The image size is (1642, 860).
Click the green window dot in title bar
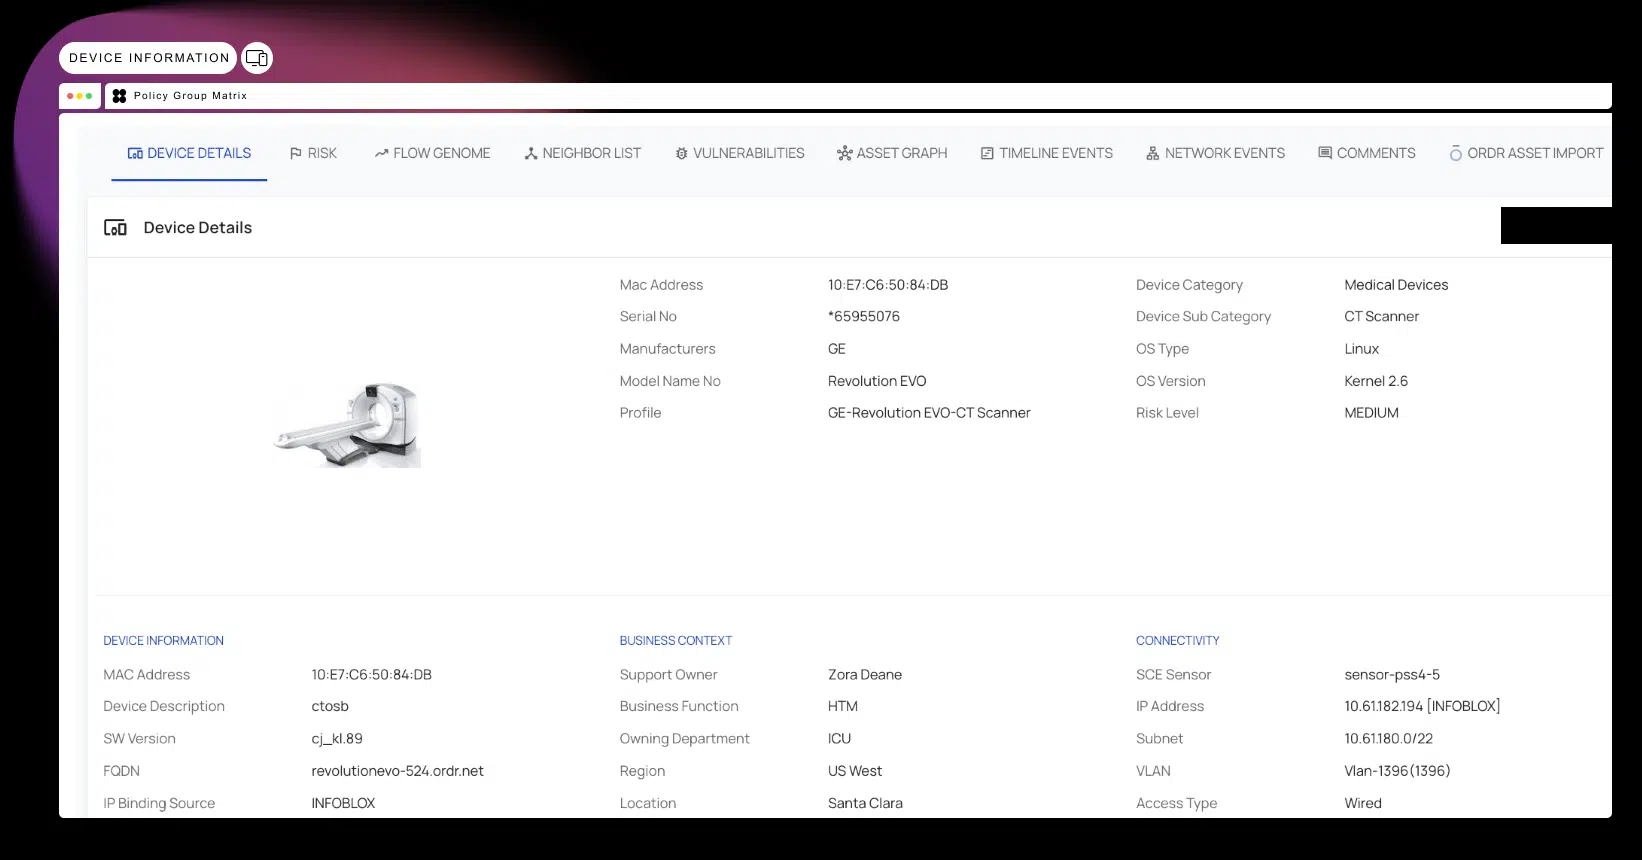coord(89,96)
